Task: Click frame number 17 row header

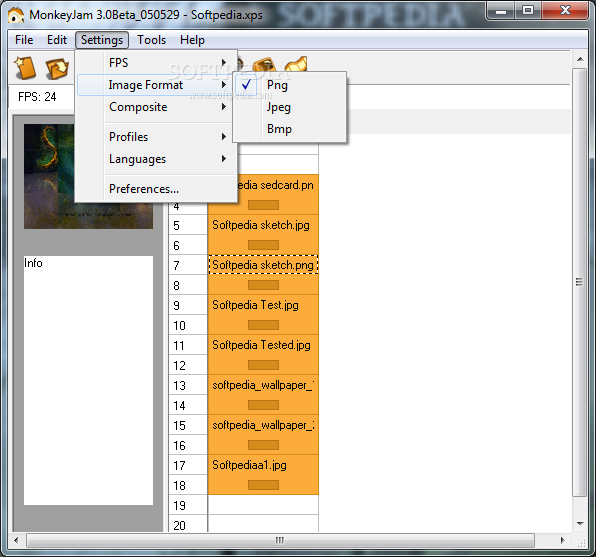Action: [188, 465]
